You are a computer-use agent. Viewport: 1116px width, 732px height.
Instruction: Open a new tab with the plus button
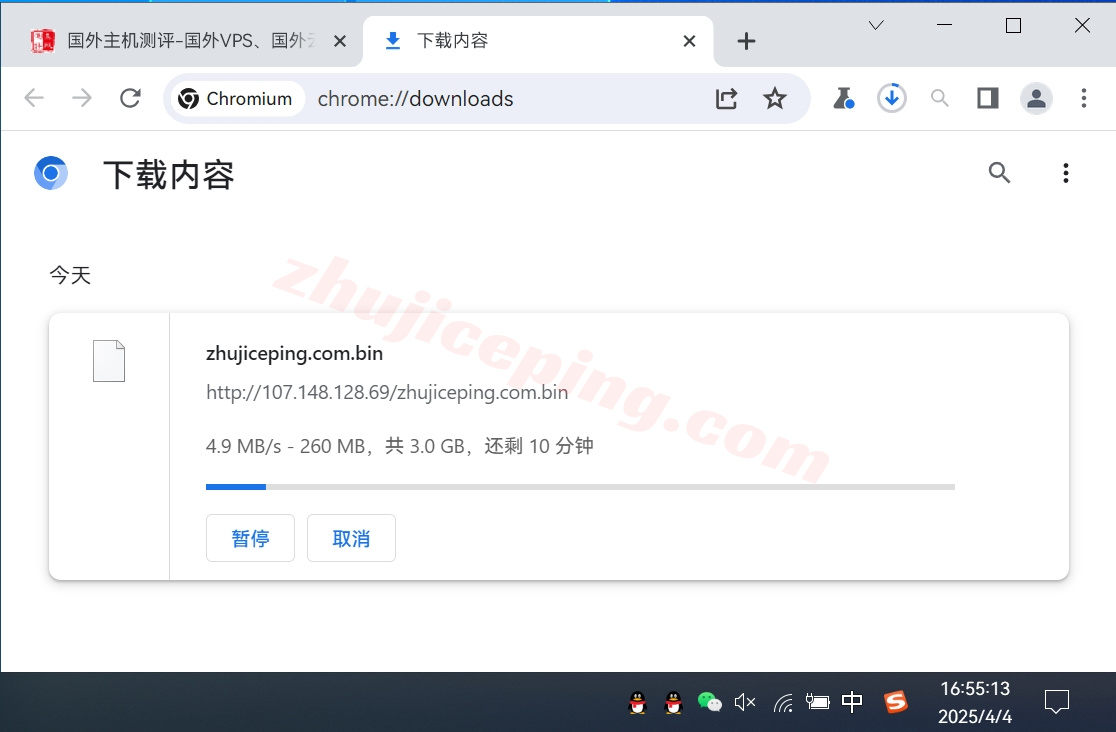point(746,41)
